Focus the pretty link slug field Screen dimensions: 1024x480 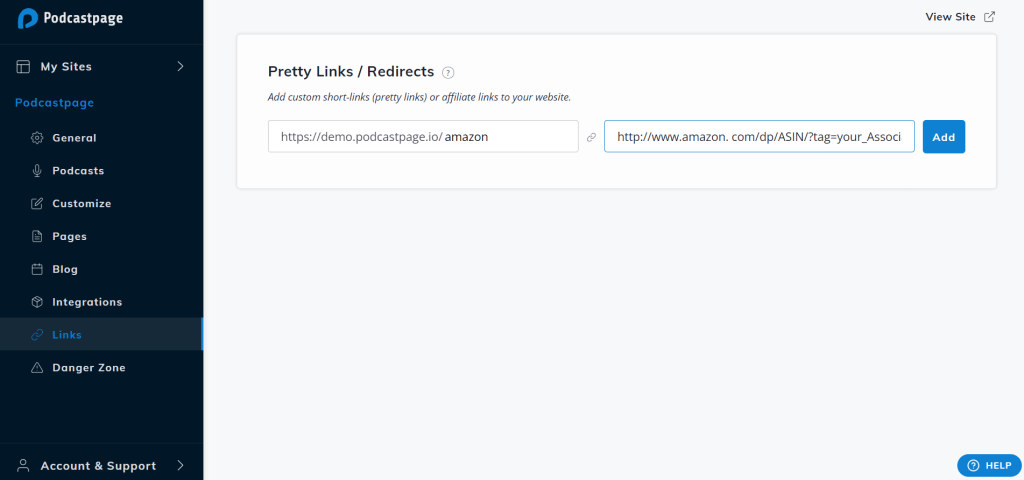[x=510, y=137]
